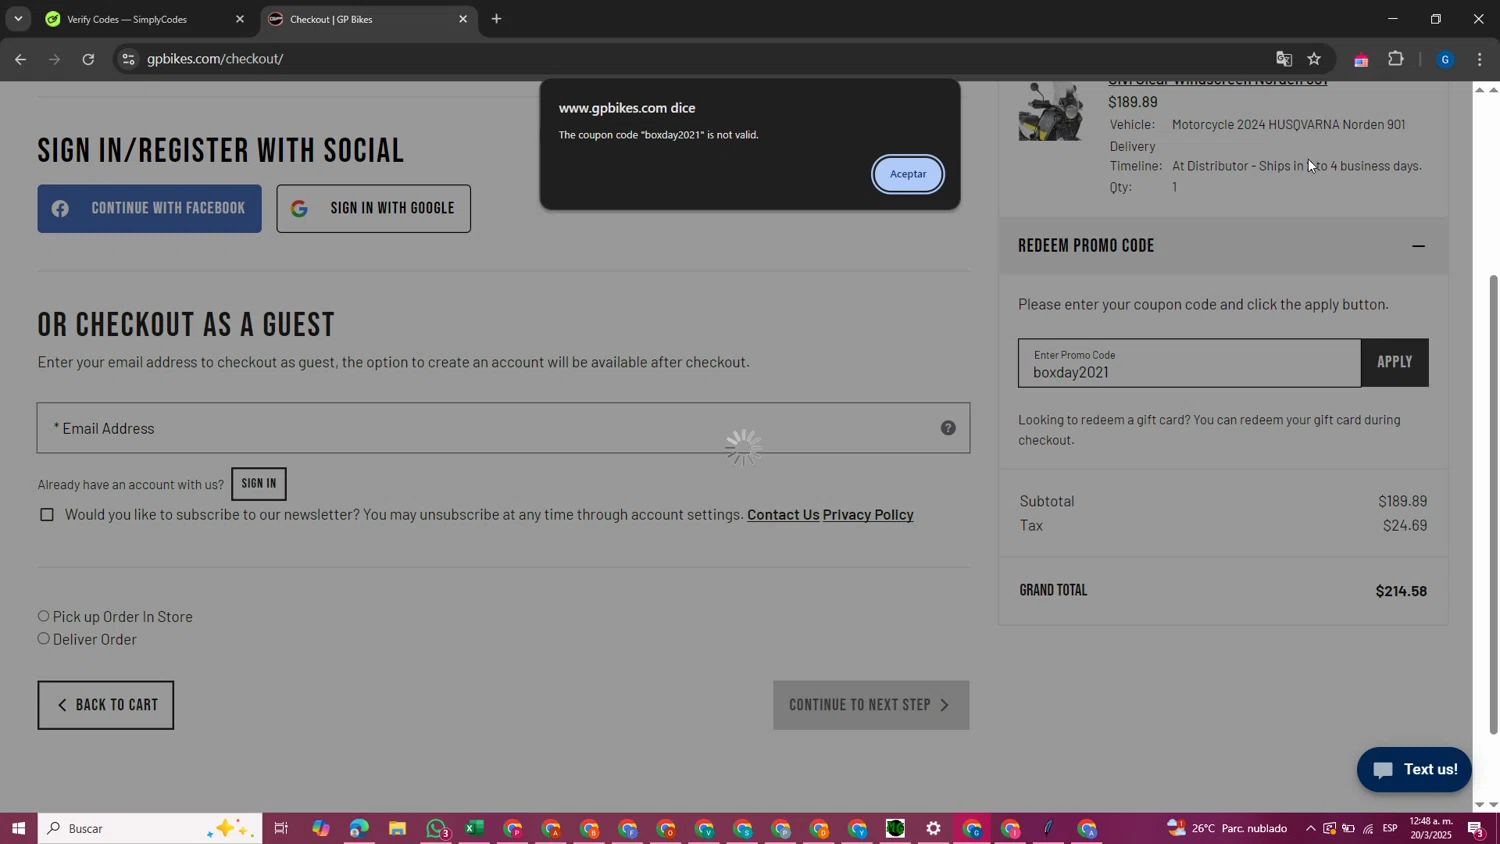The width and height of the screenshot is (1500, 844).
Task: Open the Text us! chat widget
Action: click(x=1414, y=769)
